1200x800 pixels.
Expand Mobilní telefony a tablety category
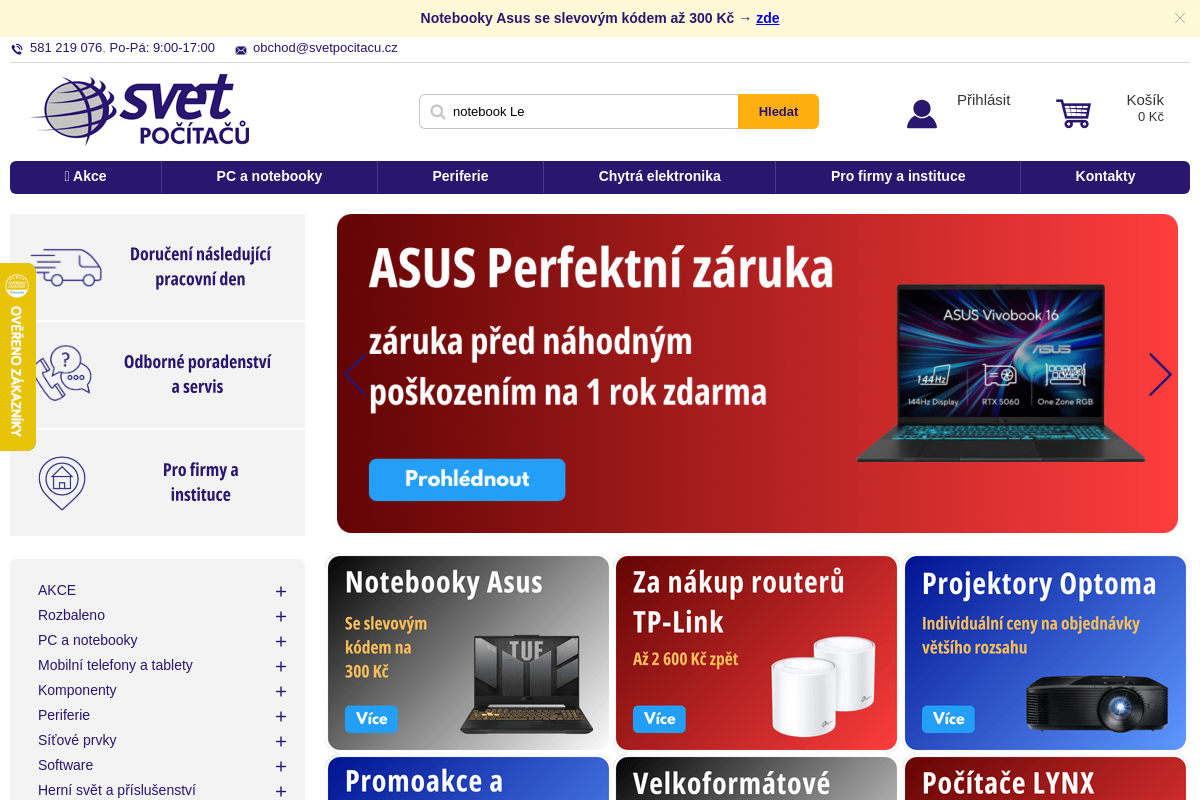281,667
